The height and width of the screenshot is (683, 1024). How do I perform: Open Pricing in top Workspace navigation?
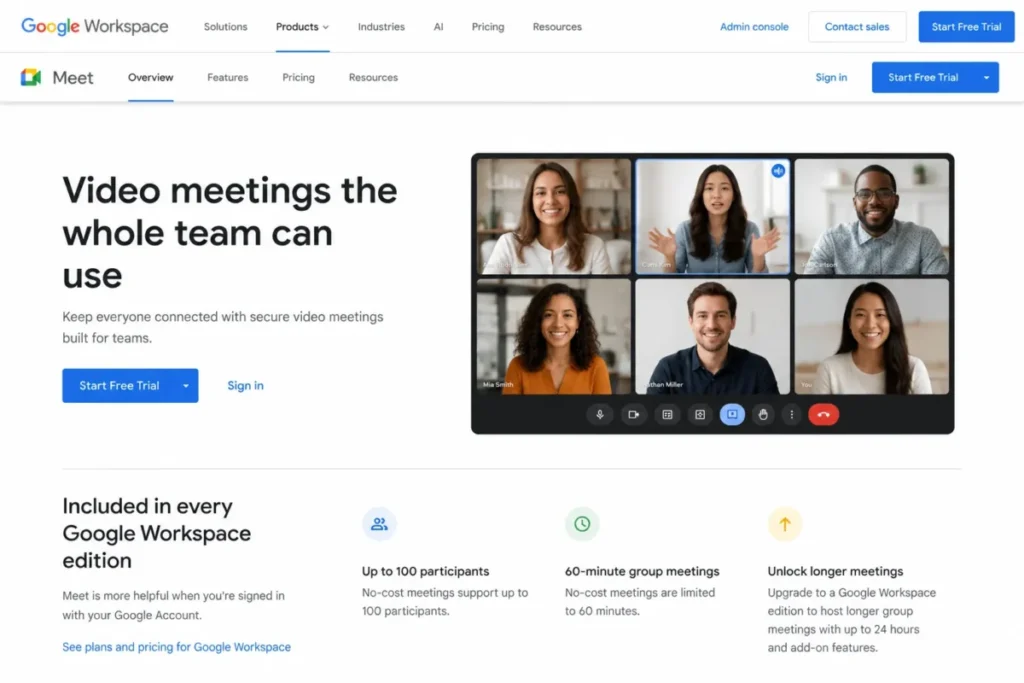(488, 27)
